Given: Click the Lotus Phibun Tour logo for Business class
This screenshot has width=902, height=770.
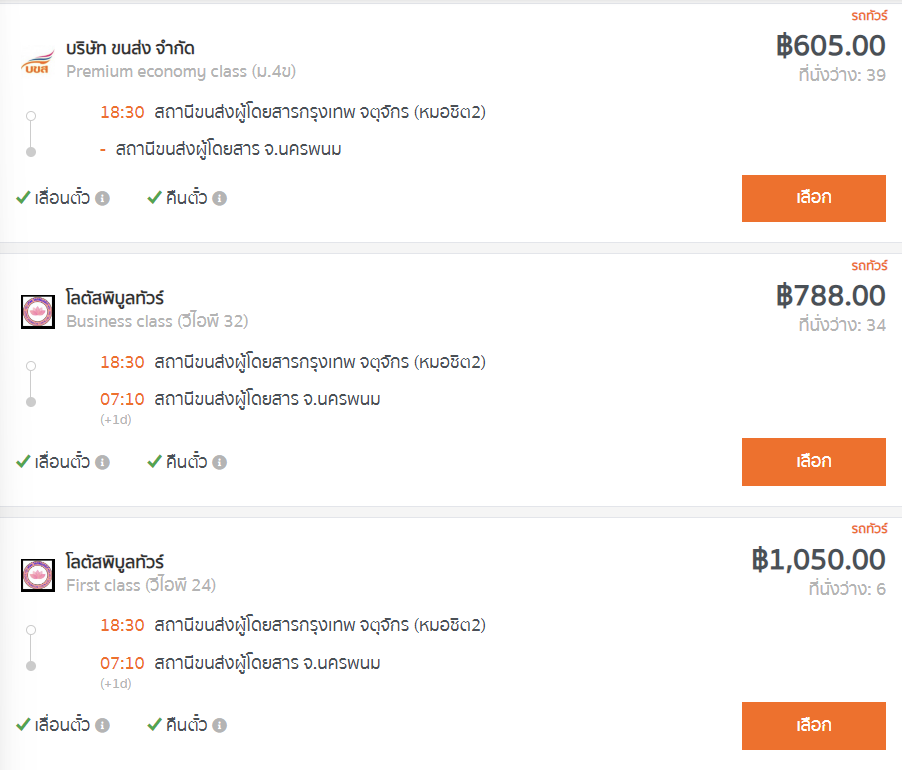Looking at the screenshot, I should [38, 312].
